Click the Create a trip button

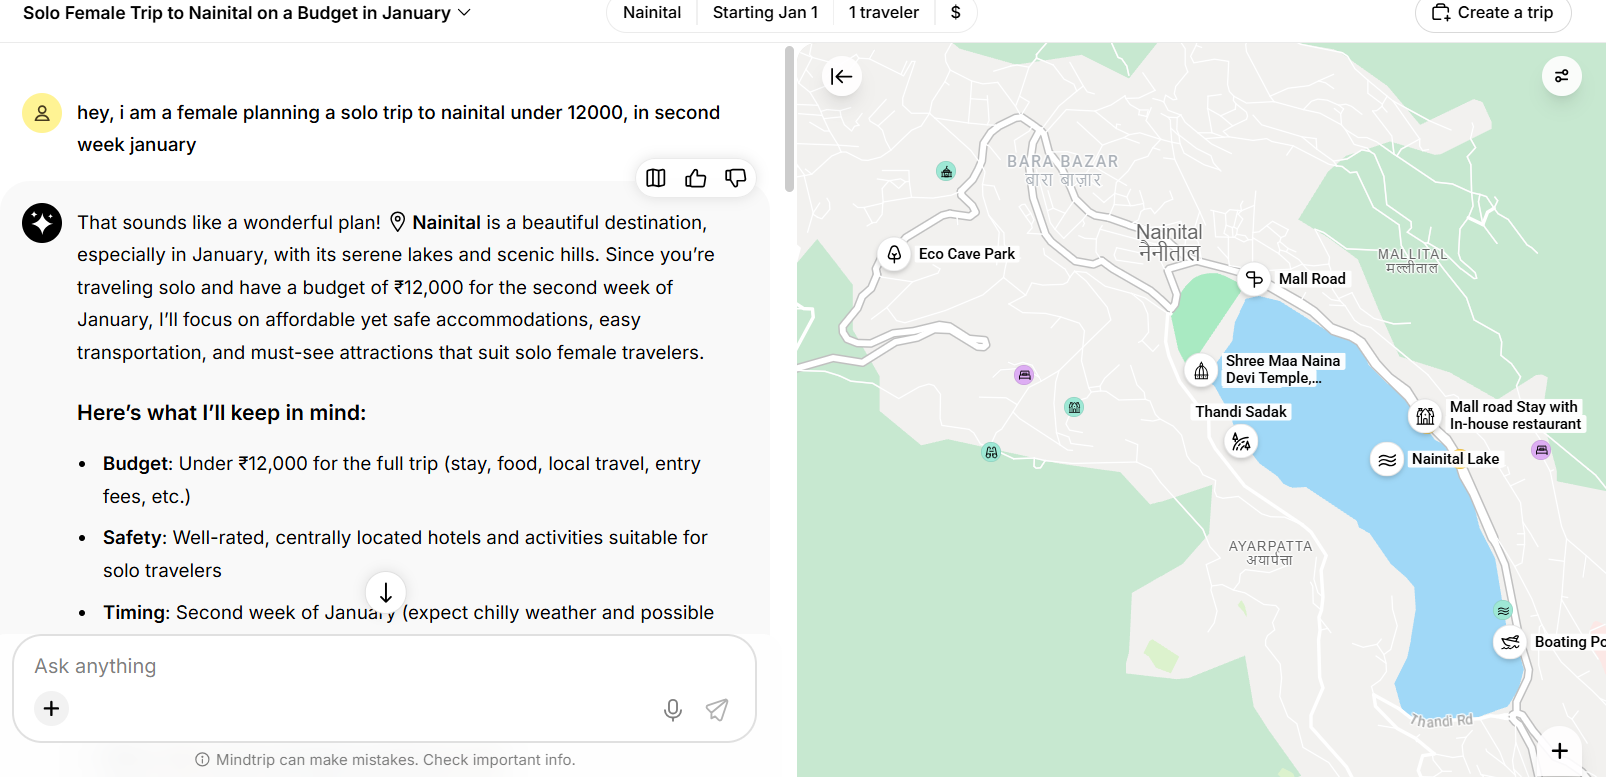[x=1493, y=13]
